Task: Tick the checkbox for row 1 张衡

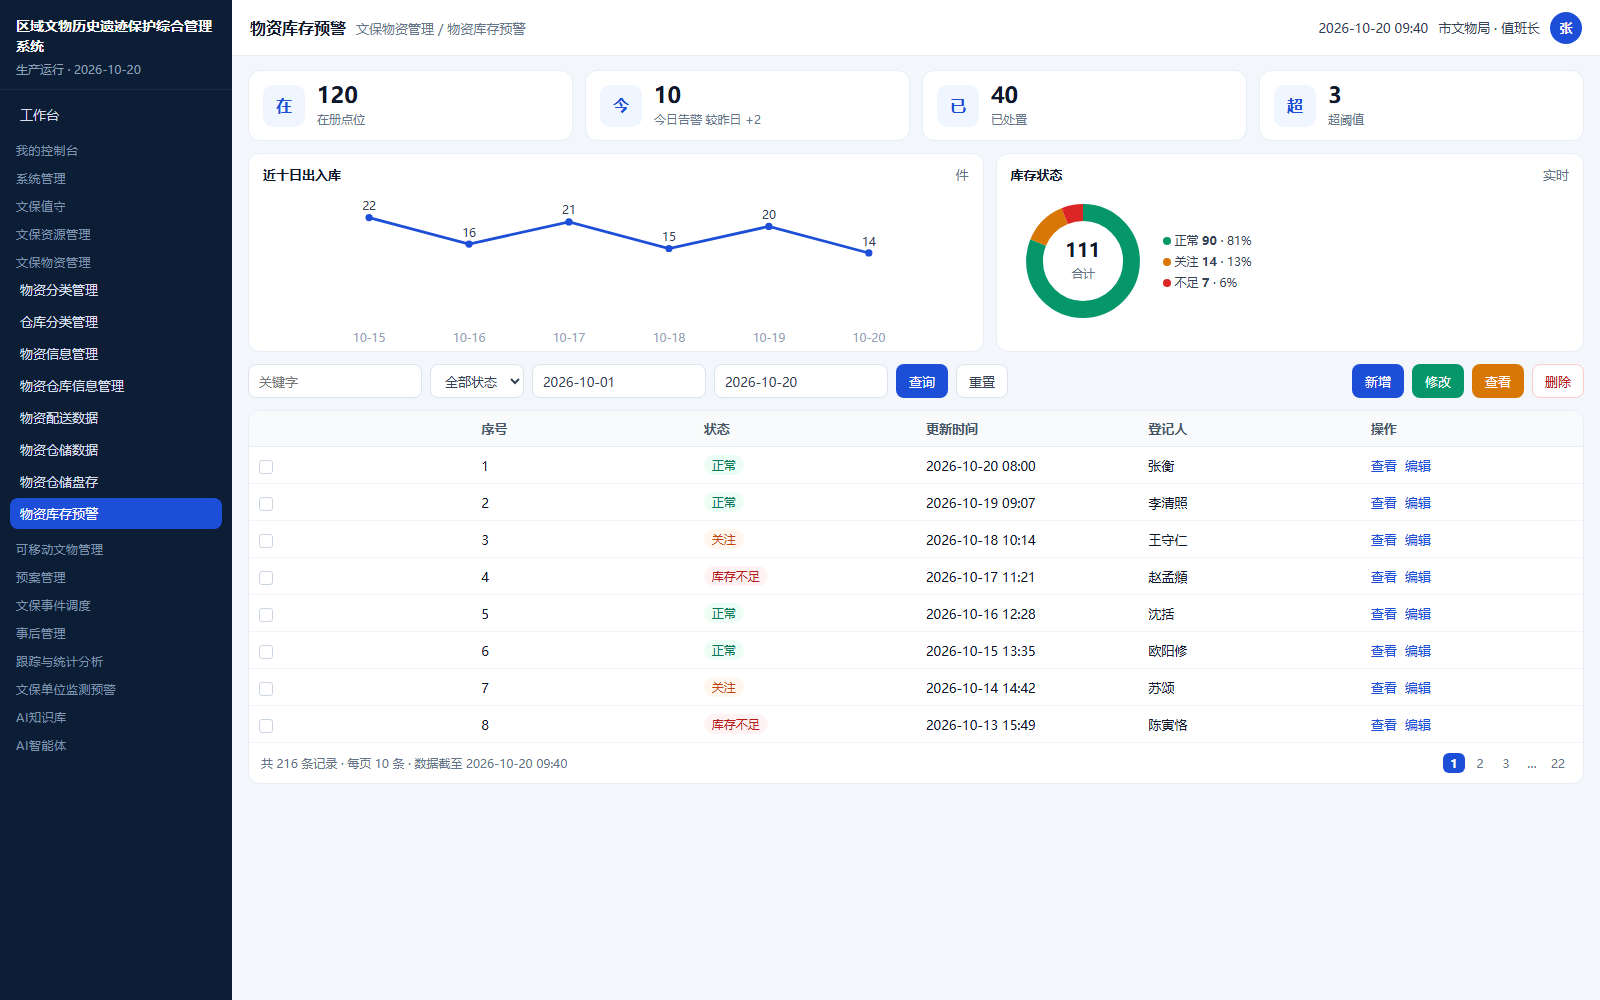Action: coord(266,467)
